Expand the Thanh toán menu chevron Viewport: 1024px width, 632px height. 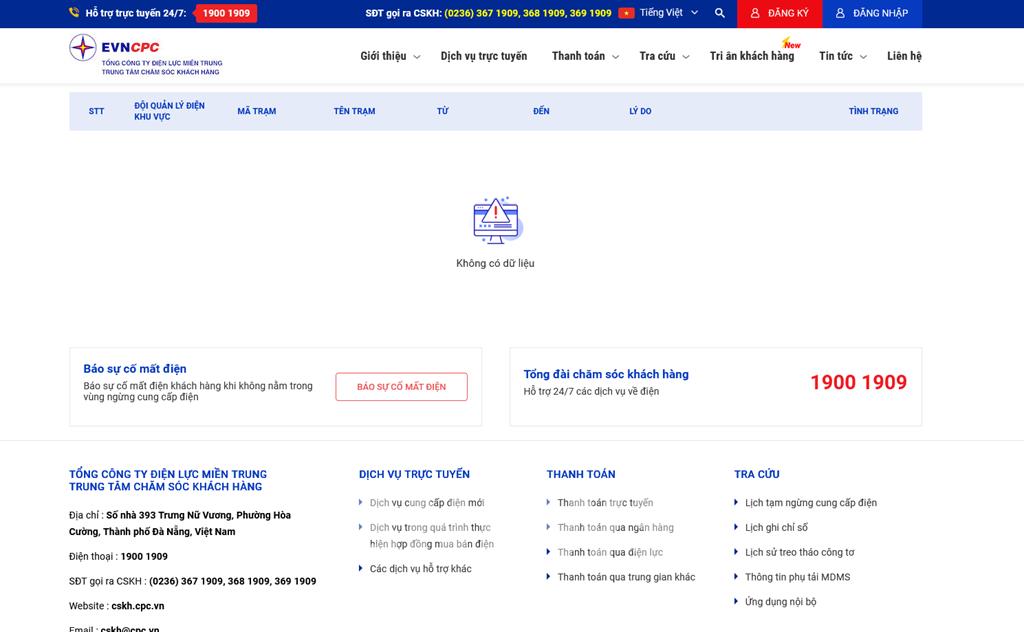(x=616, y=57)
